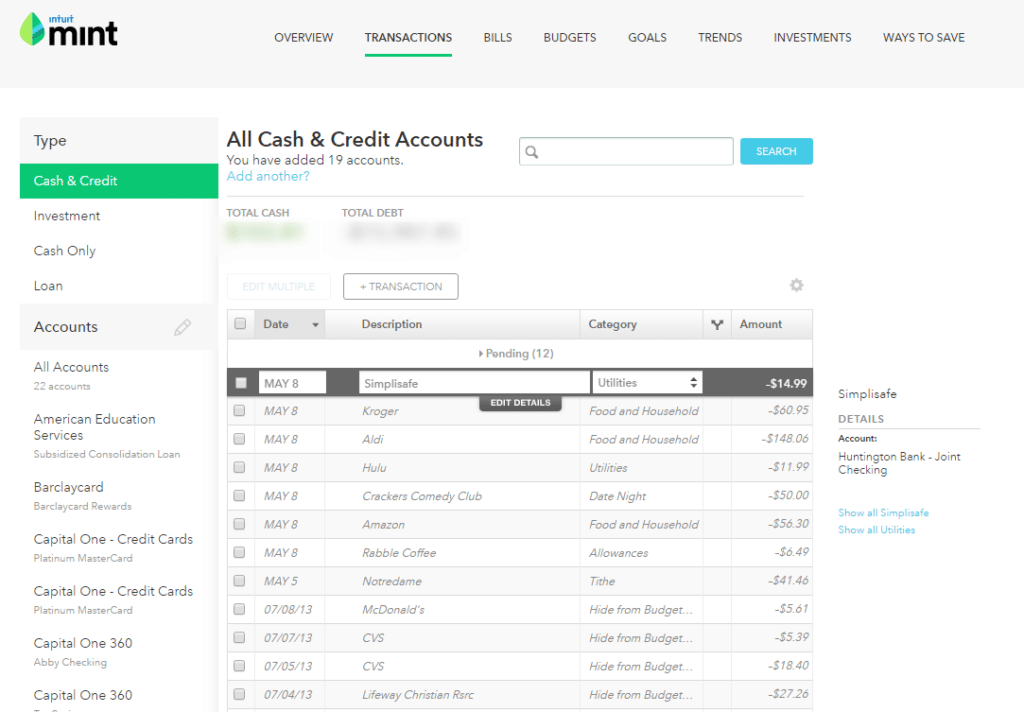Click the Search button

[x=776, y=152]
